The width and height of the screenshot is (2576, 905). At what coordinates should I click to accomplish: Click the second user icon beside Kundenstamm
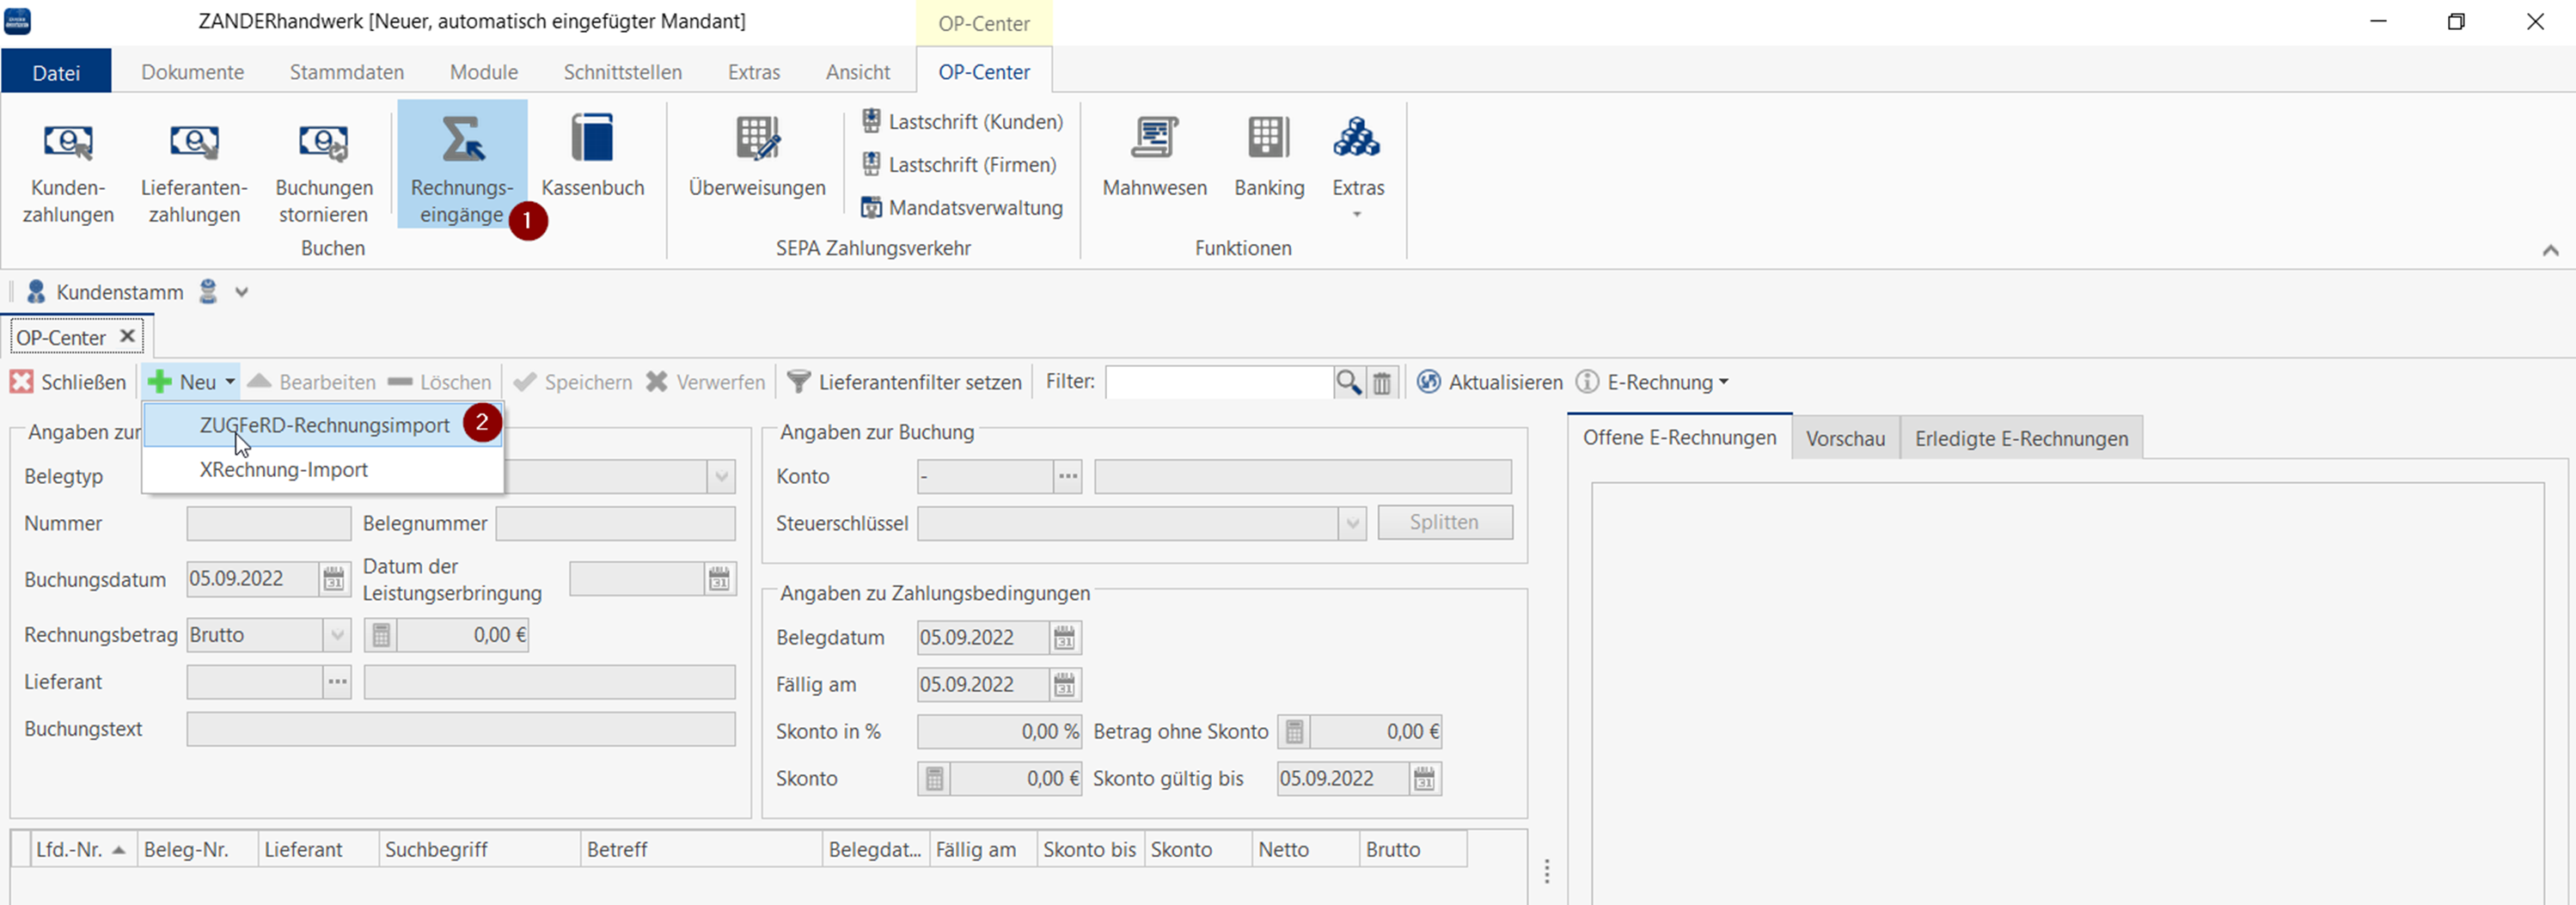(208, 292)
